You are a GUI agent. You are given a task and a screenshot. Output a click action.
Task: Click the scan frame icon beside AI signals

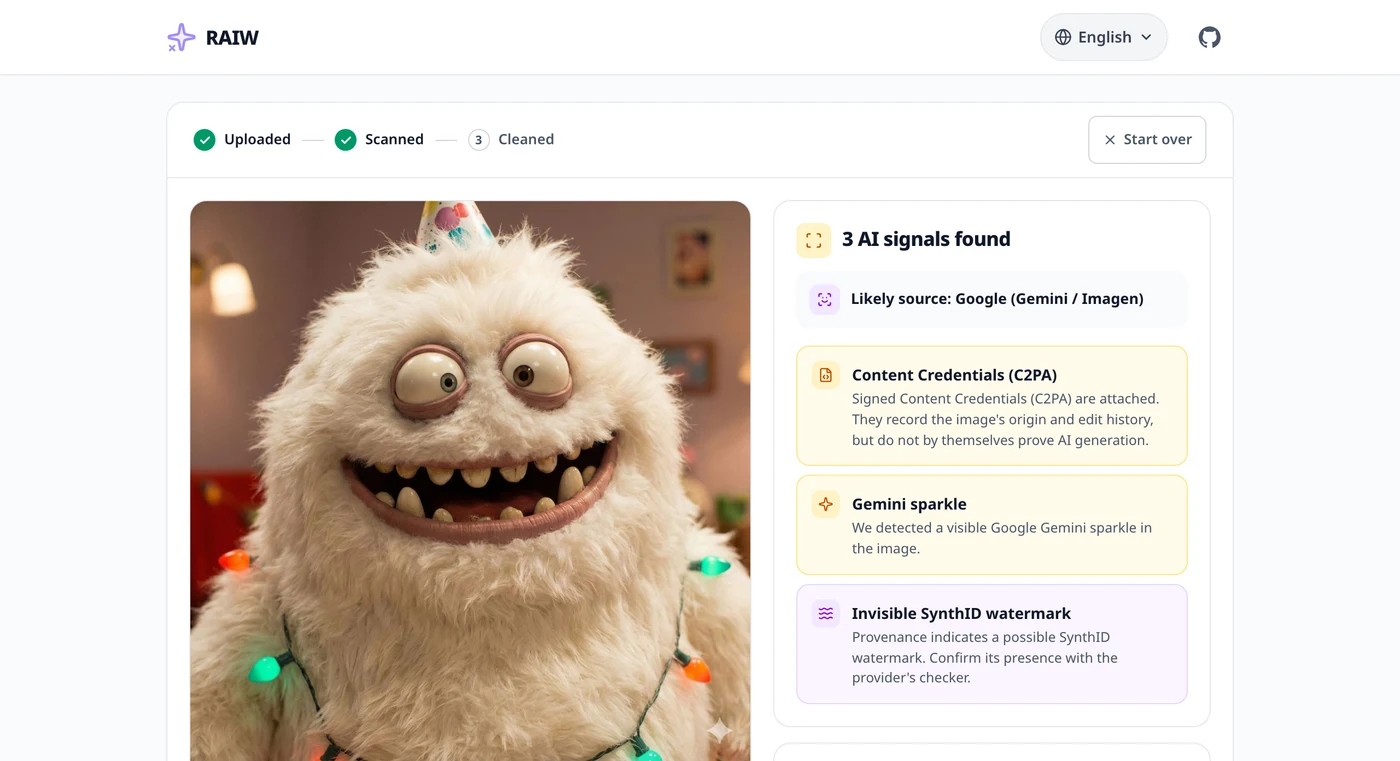(814, 240)
